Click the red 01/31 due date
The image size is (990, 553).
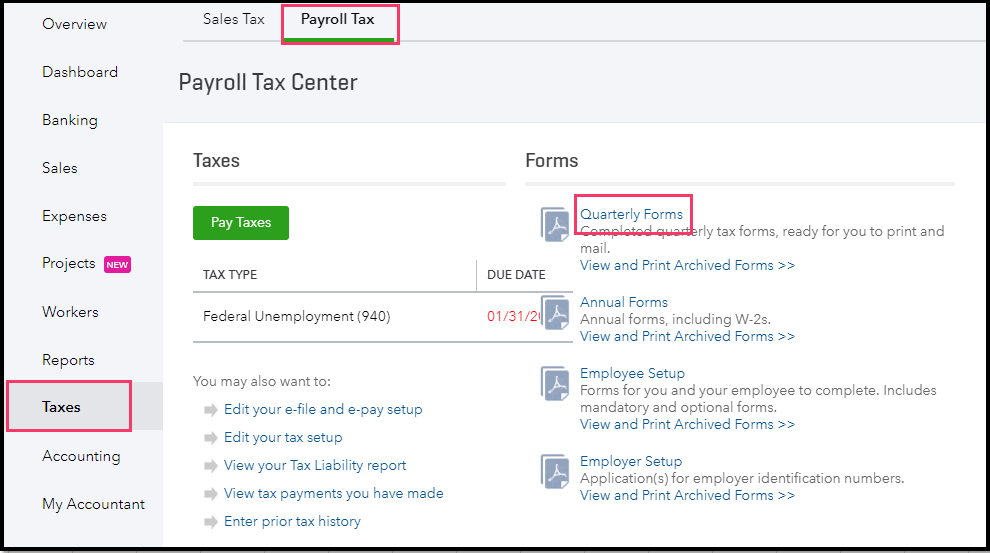click(515, 316)
